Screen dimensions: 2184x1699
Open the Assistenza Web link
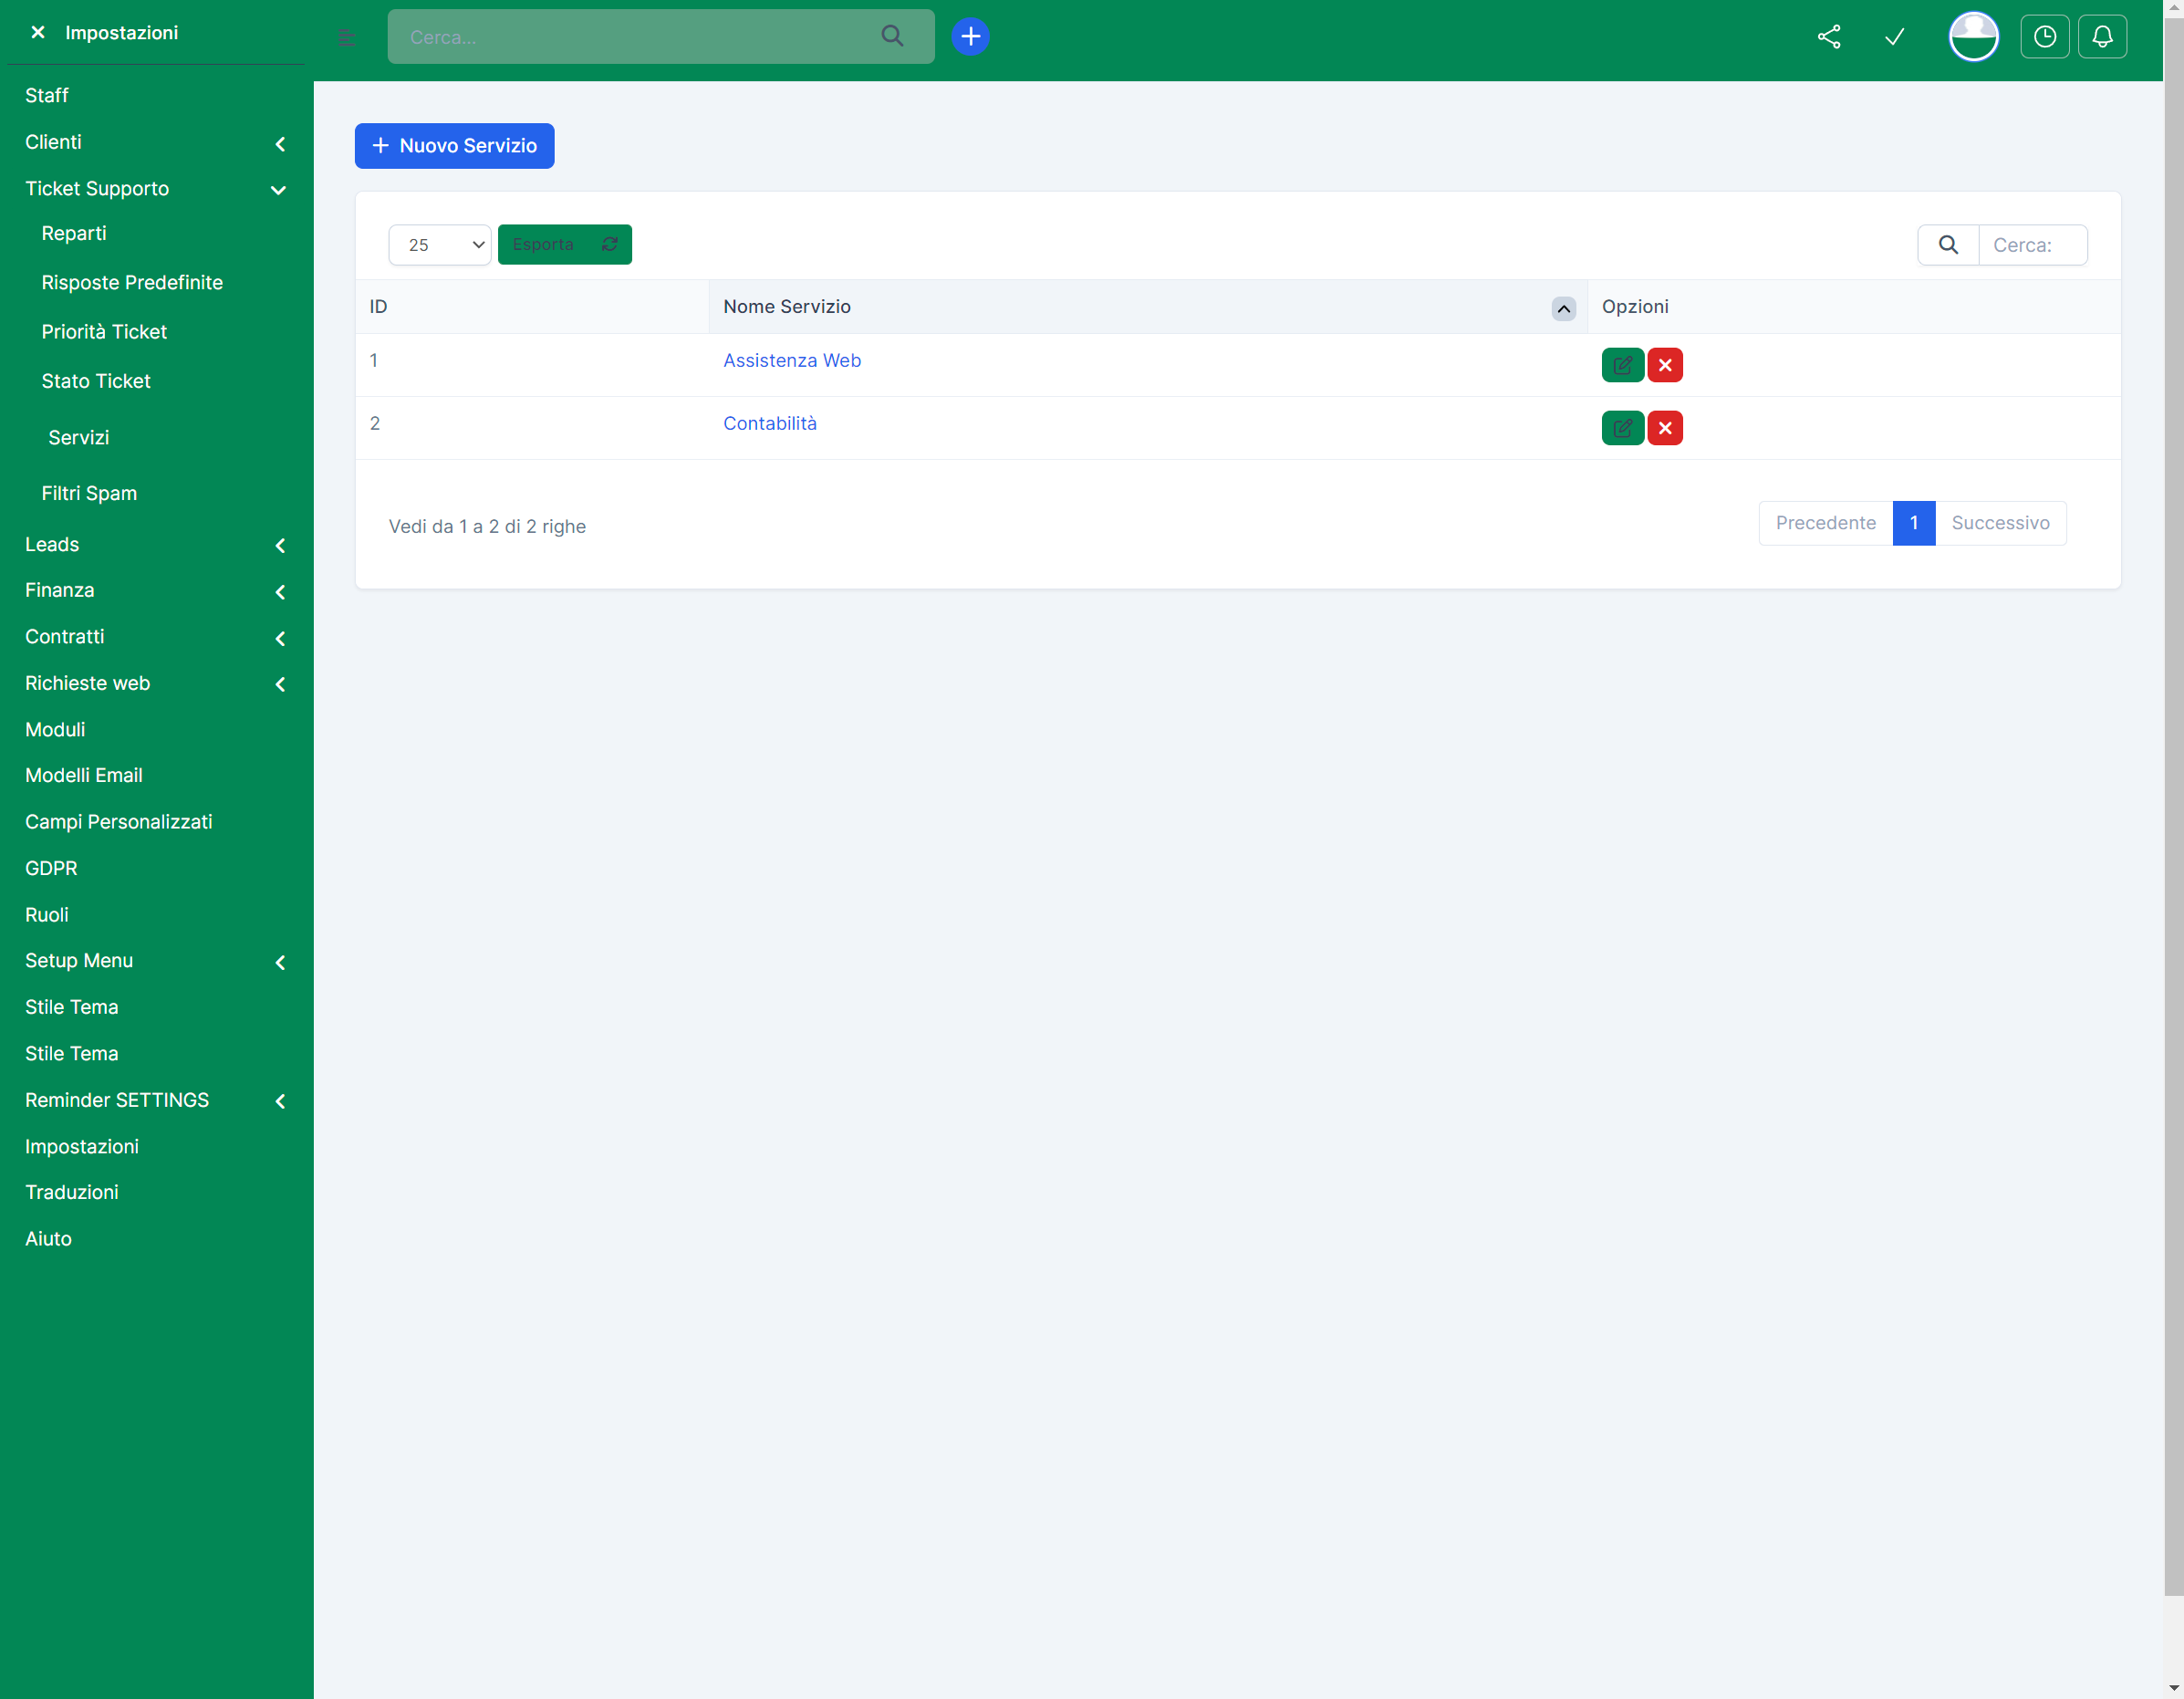[791, 360]
